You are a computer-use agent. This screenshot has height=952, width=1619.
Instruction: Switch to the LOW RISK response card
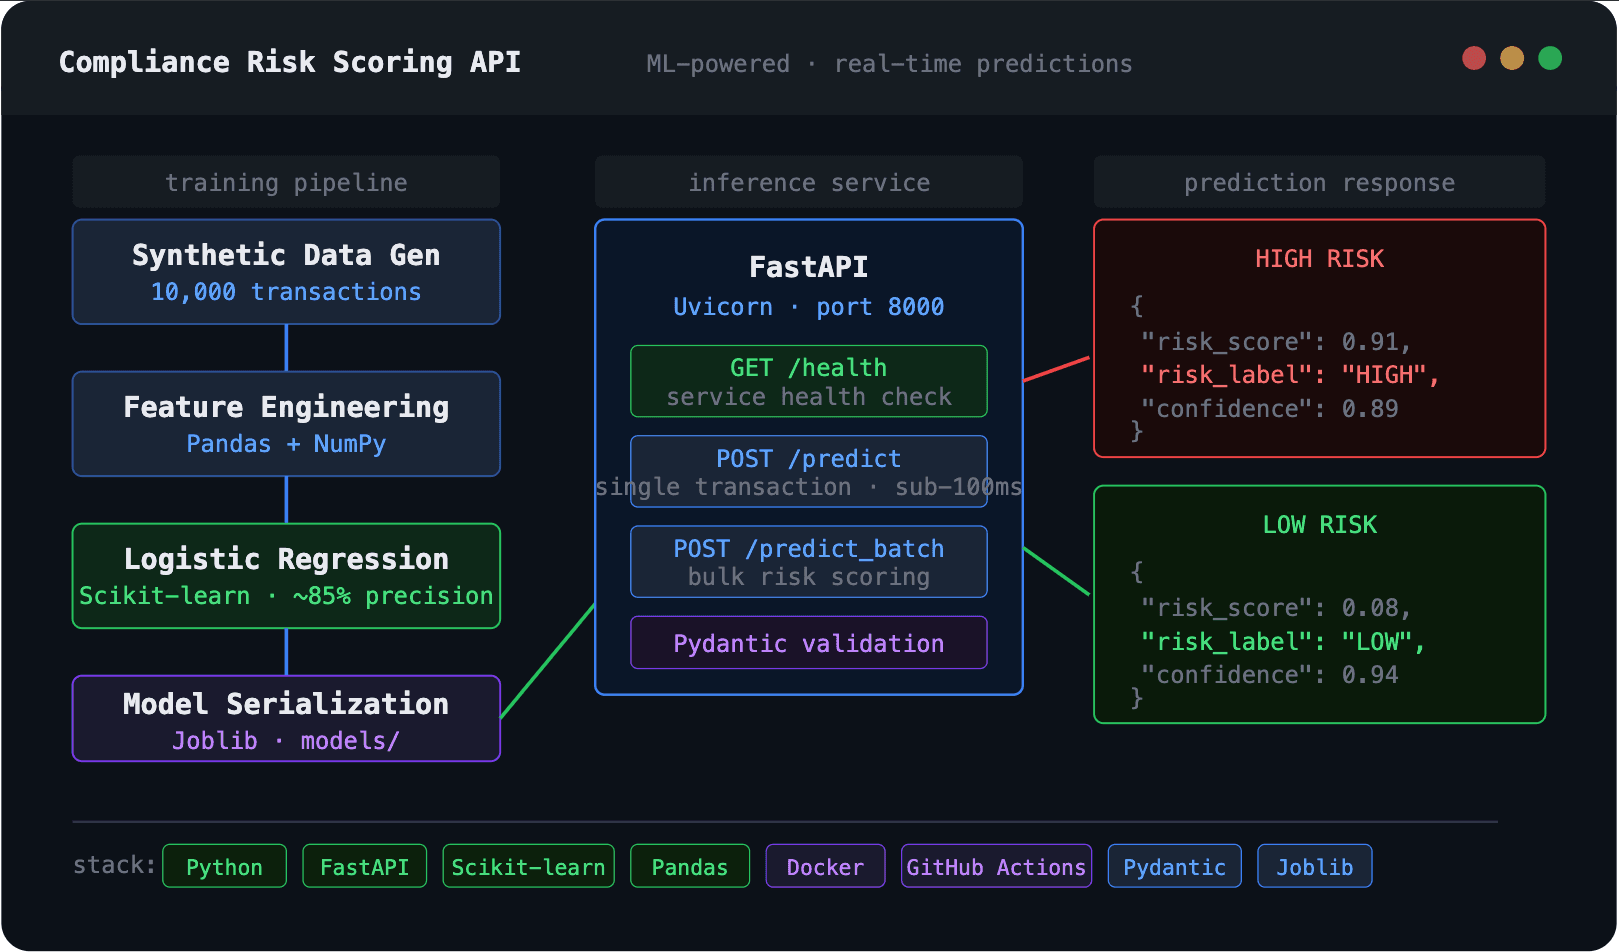pyautogui.click(x=1319, y=604)
